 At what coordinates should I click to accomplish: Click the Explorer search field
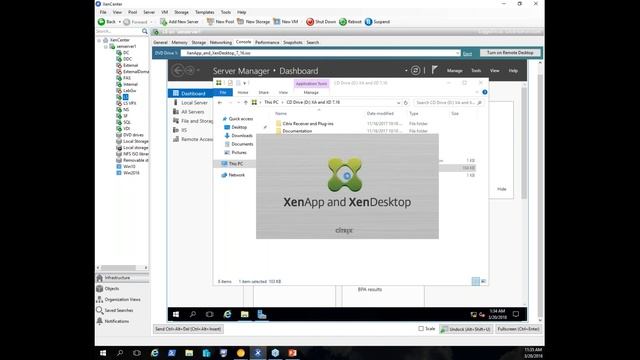449,103
